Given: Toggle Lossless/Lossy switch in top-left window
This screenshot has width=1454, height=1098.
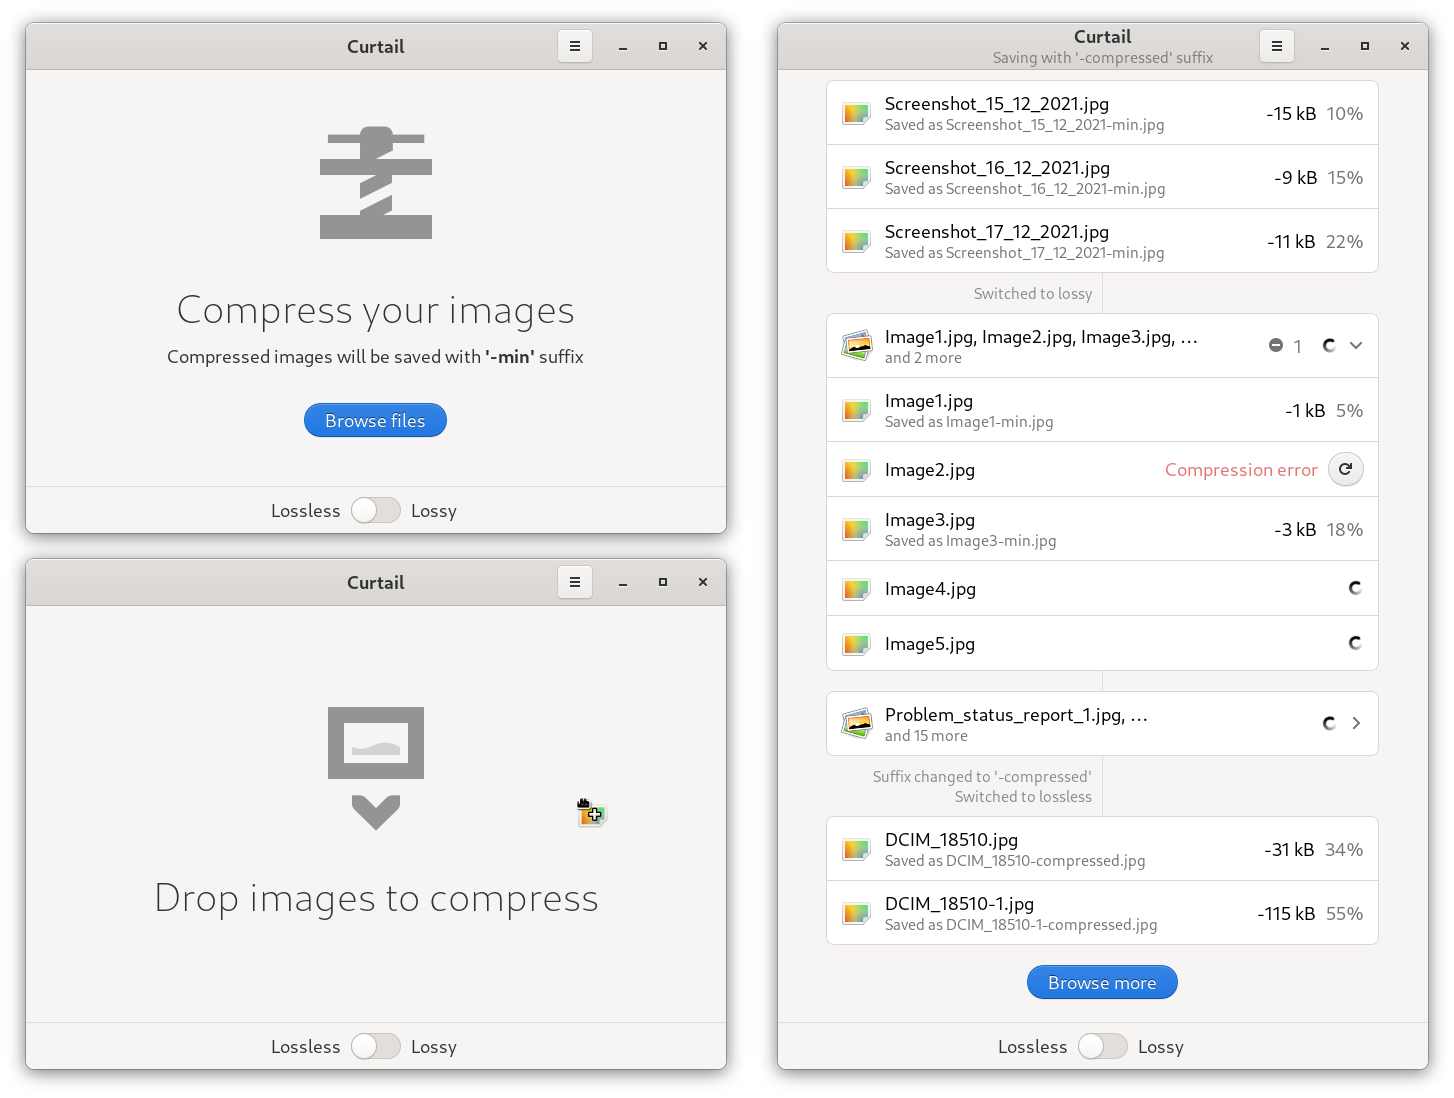Looking at the screenshot, I should [376, 510].
